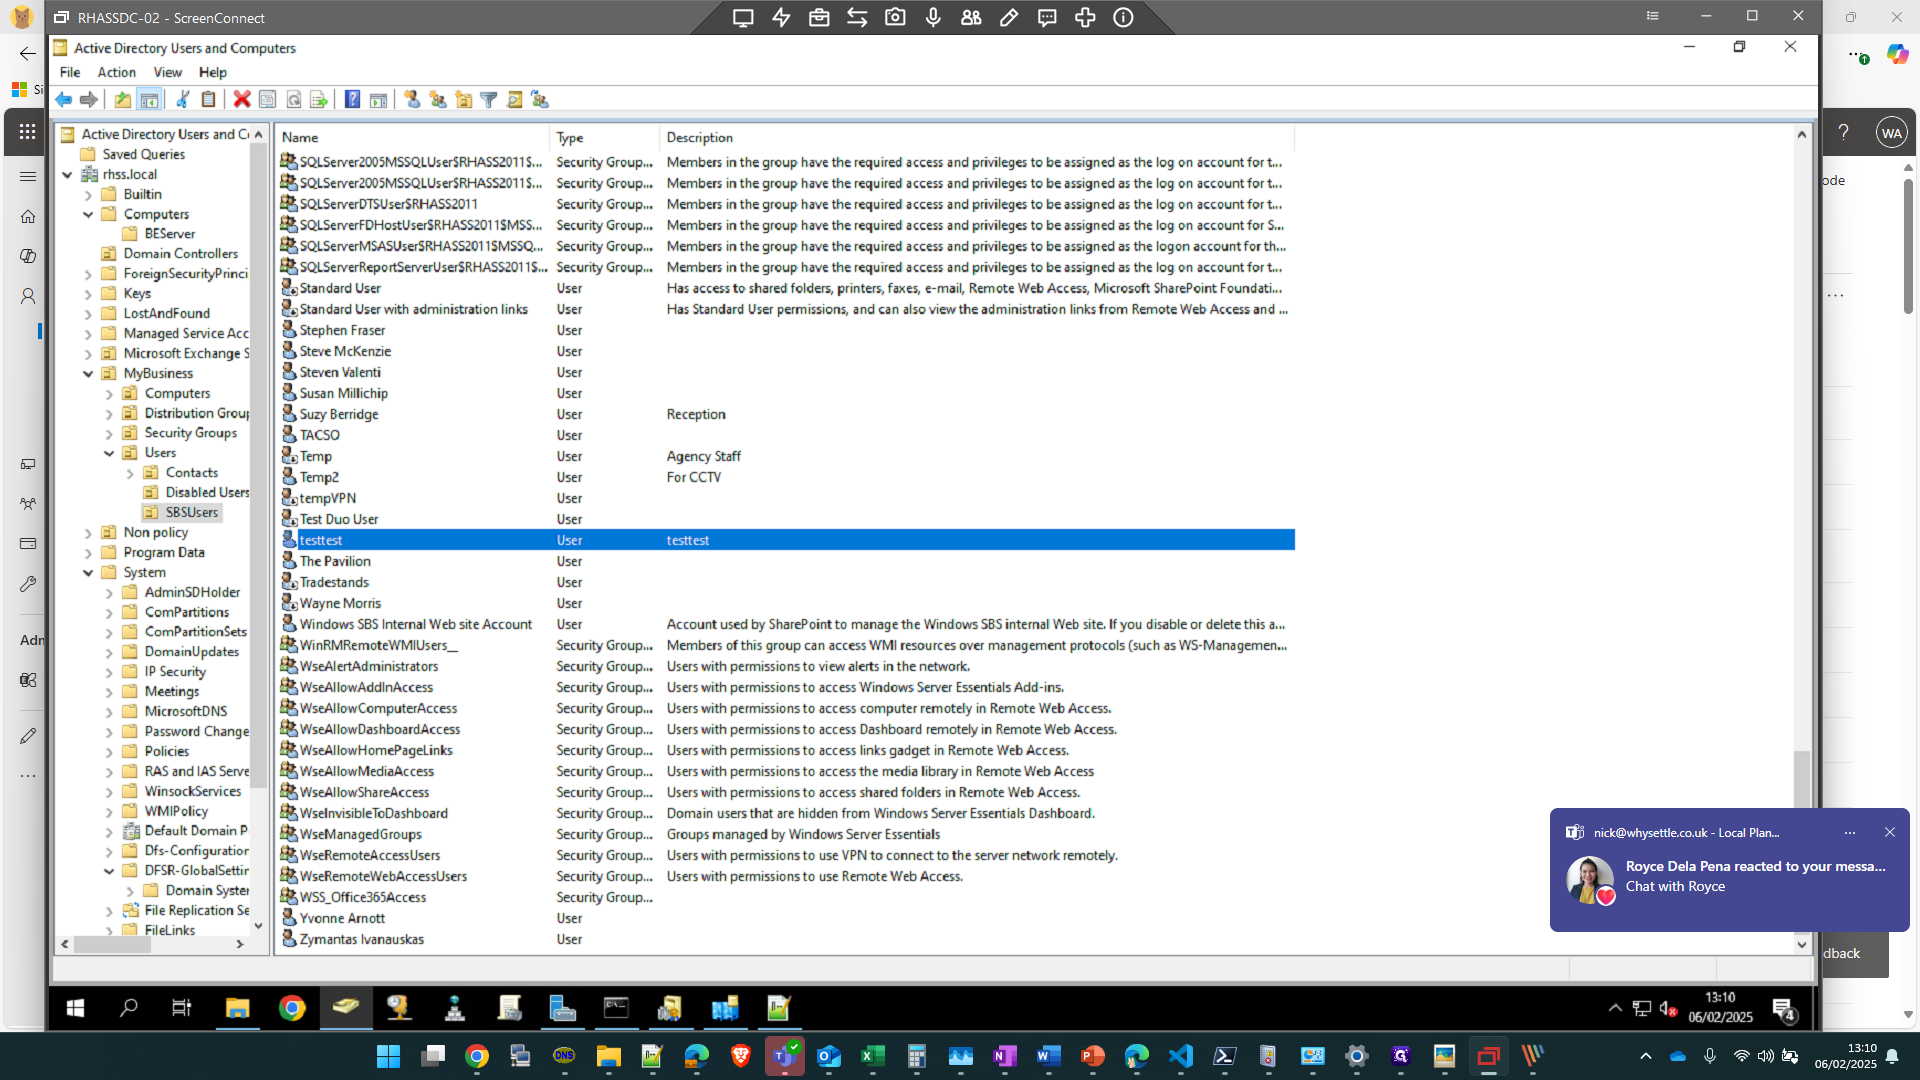Click ScreenConnect annotation pencil icon
The width and height of the screenshot is (1920, 1080).
tap(1009, 17)
